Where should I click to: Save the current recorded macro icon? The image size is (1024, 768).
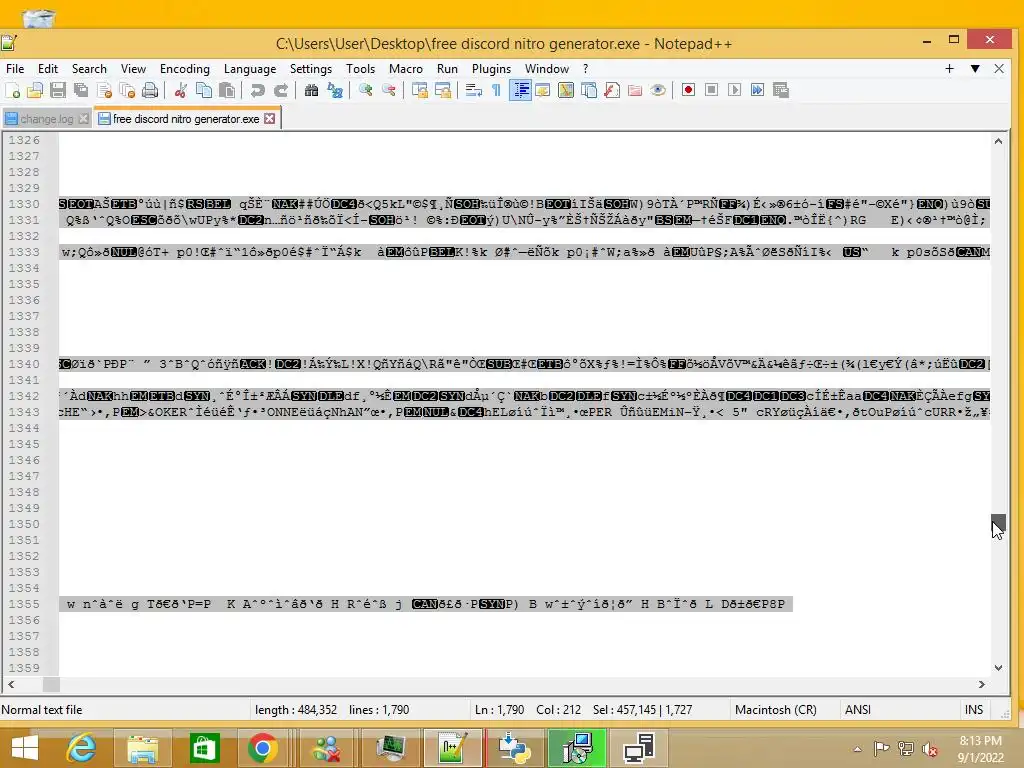pos(781,90)
